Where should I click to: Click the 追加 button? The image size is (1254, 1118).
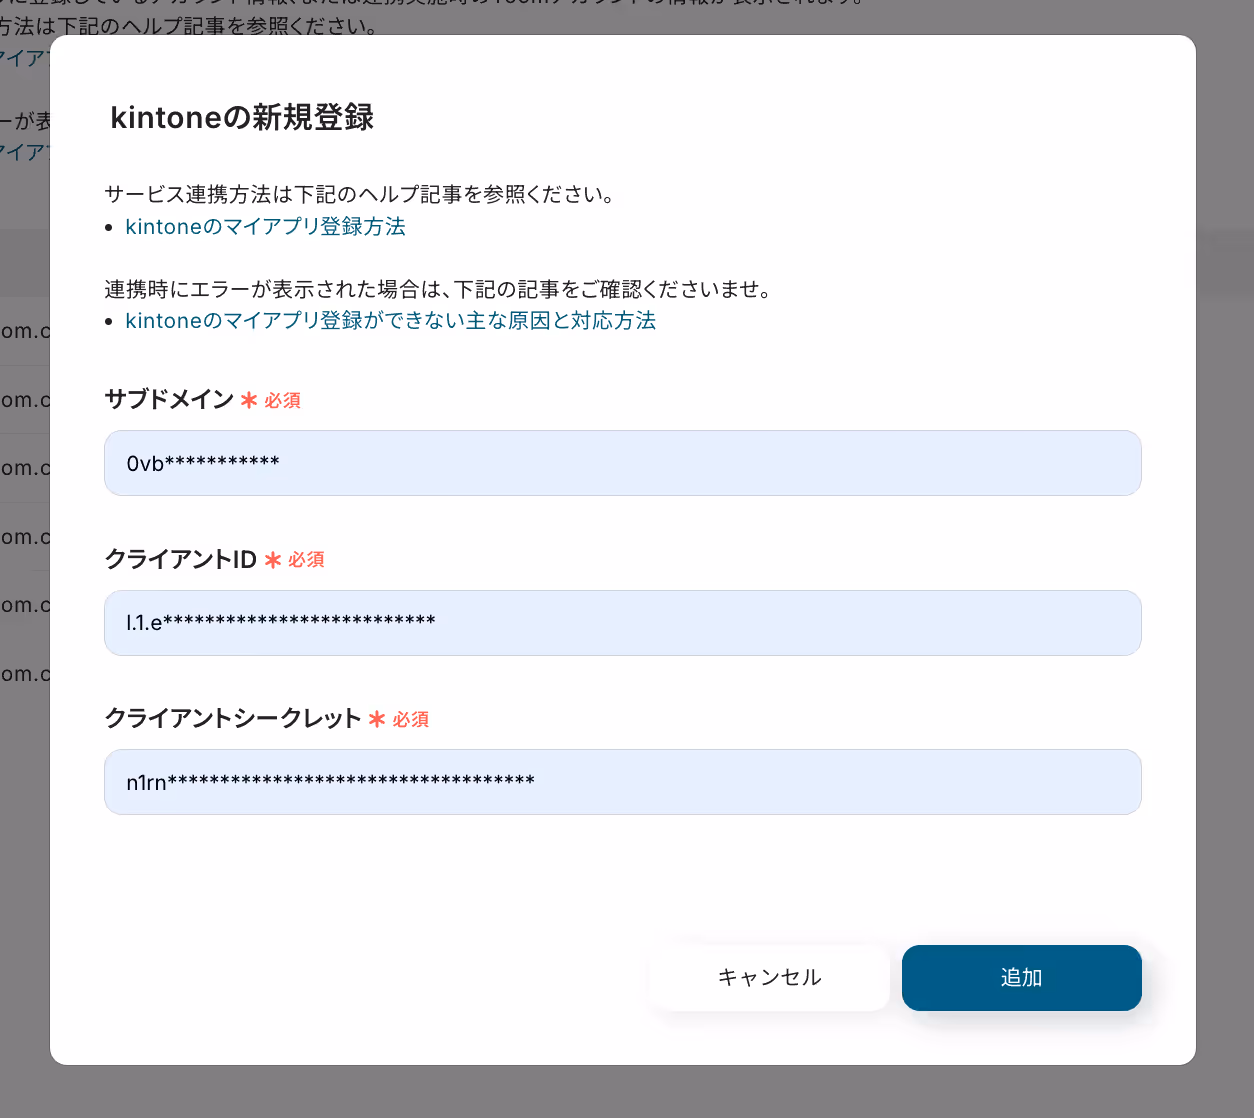coord(1022,978)
